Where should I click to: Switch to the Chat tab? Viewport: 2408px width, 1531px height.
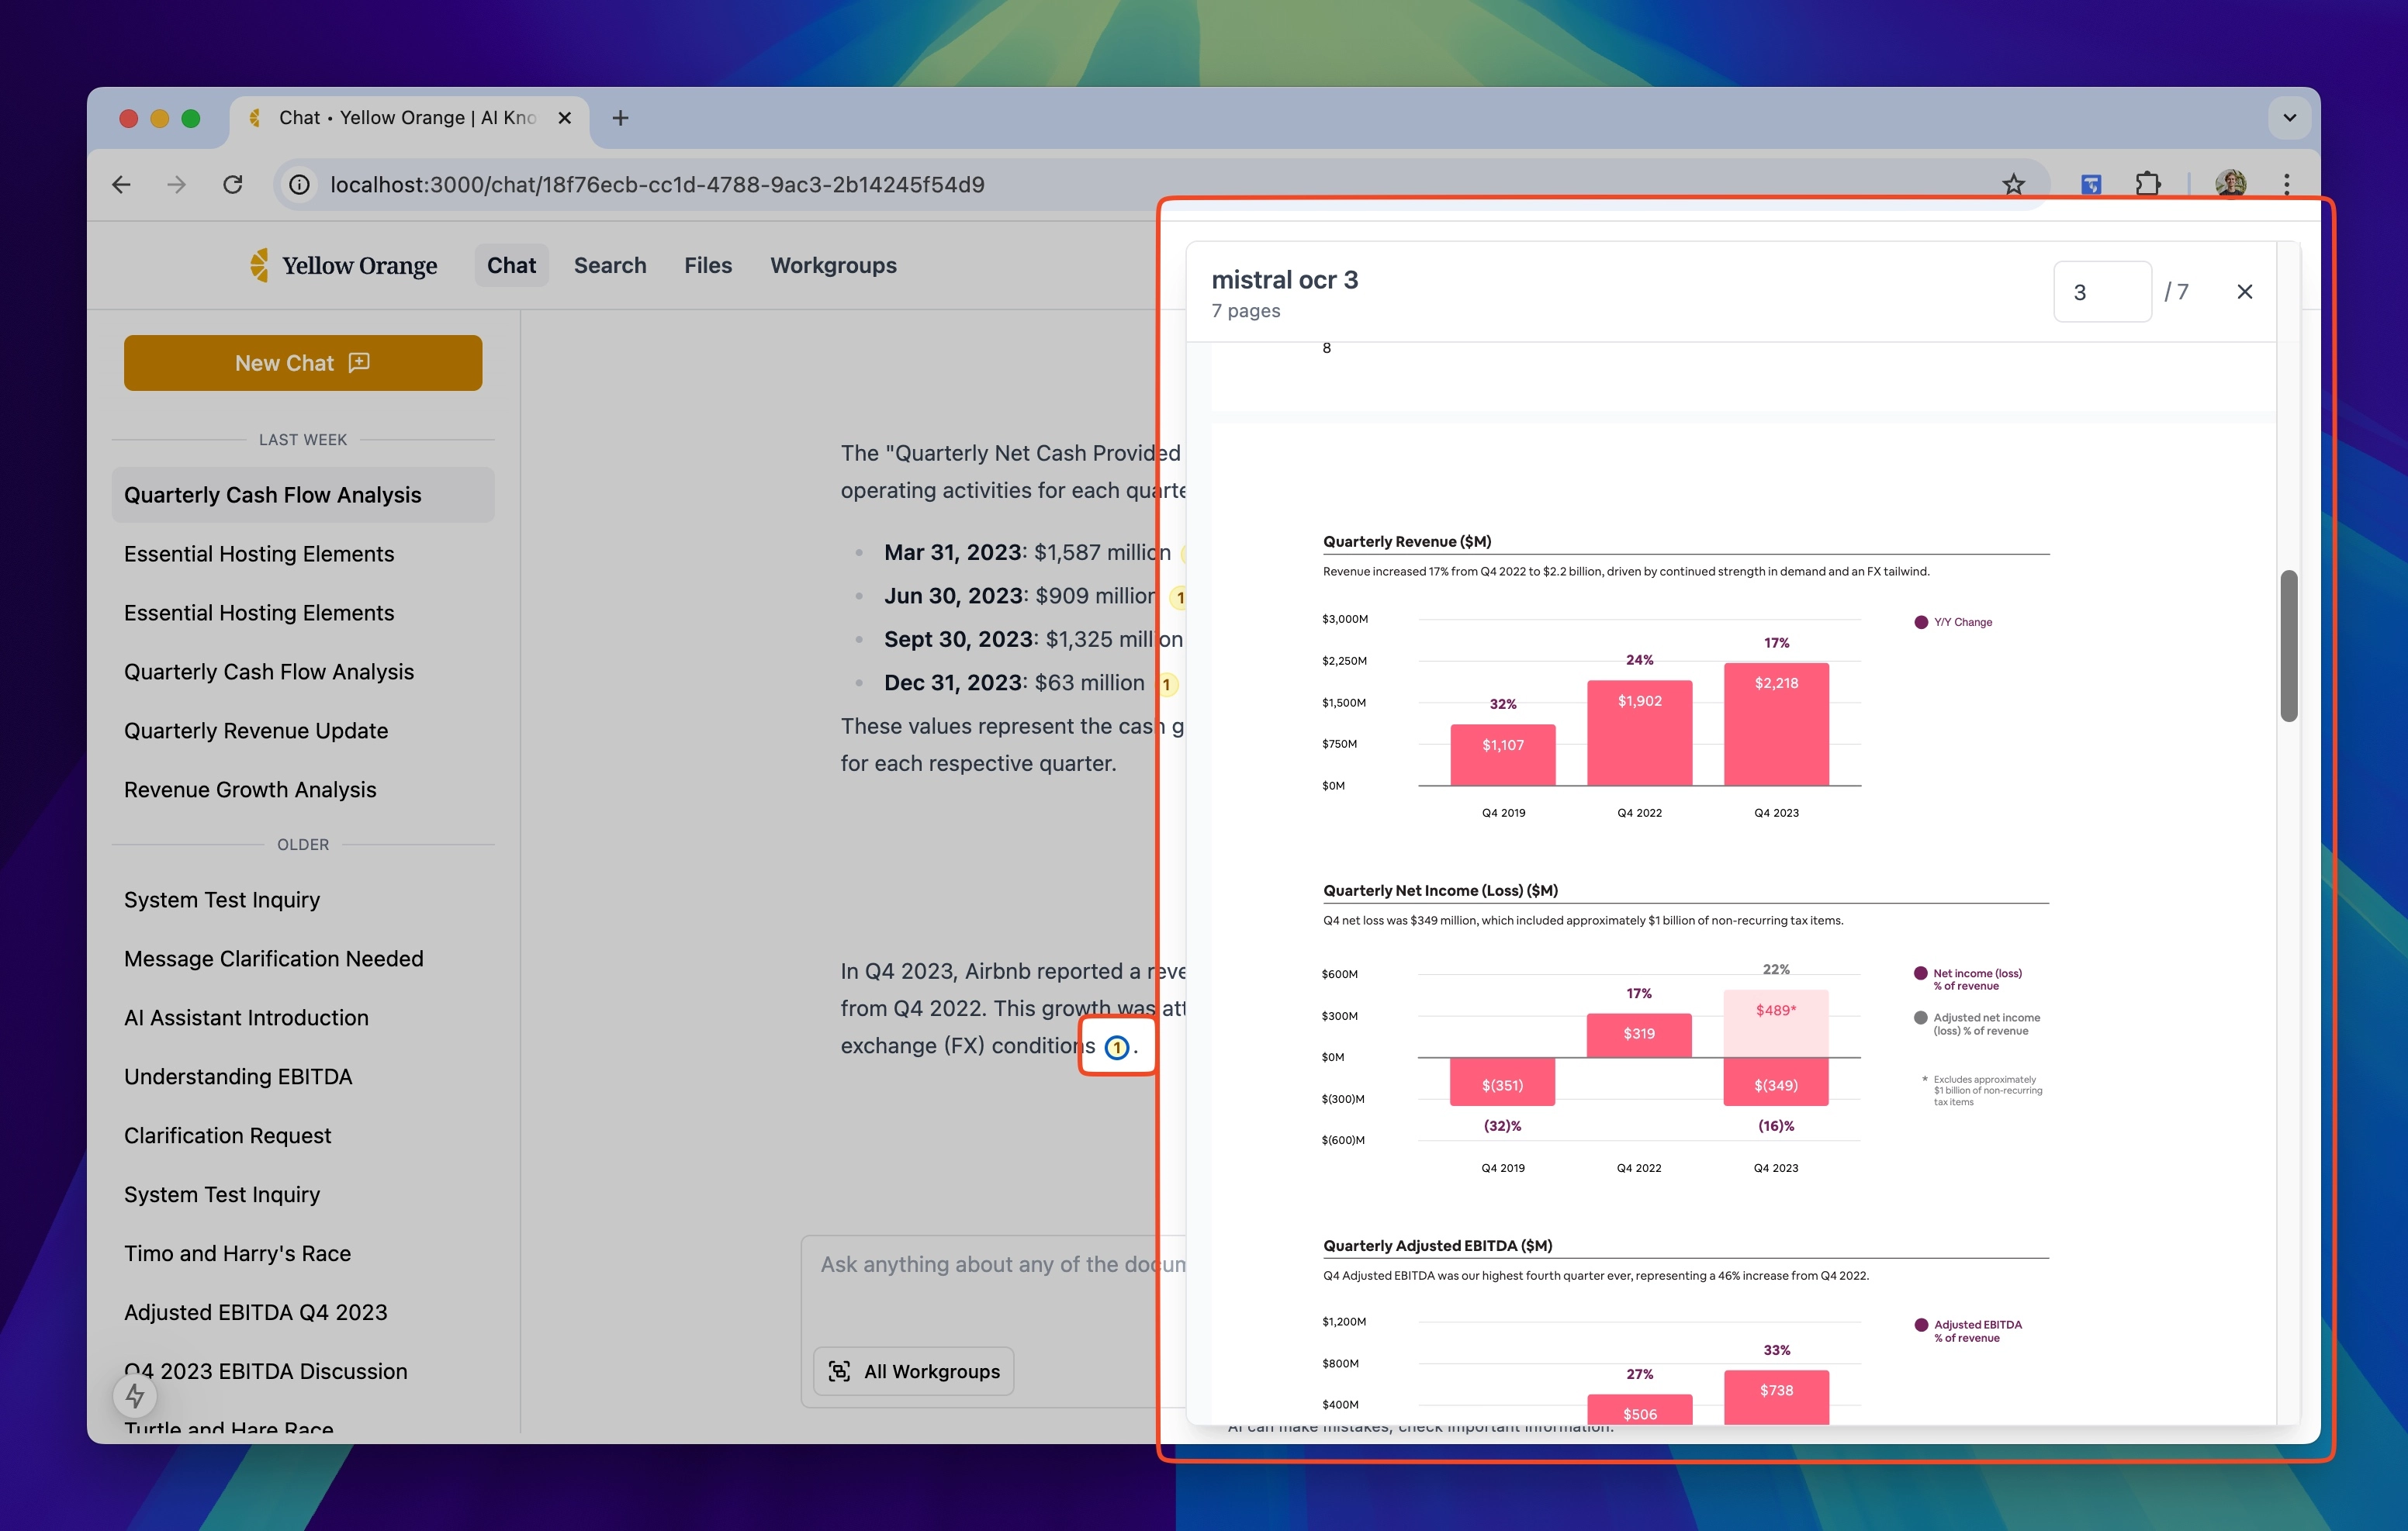(x=511, y=265)
